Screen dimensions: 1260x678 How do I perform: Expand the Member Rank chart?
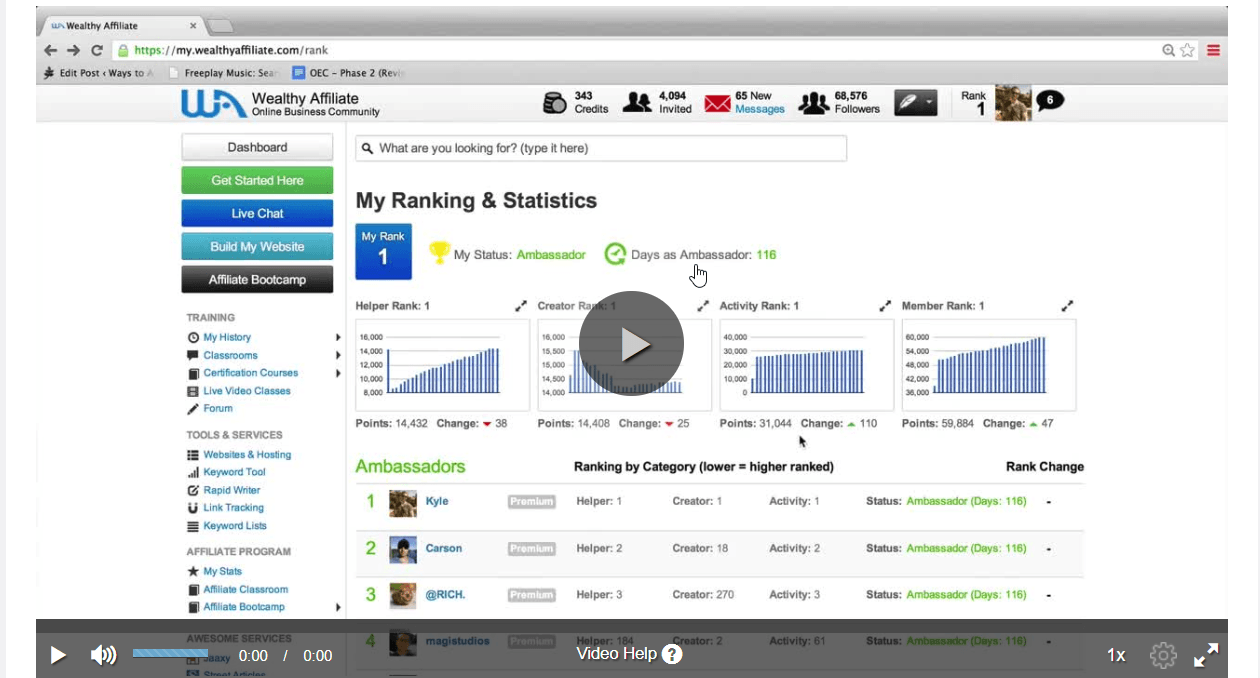point(1067,306)
